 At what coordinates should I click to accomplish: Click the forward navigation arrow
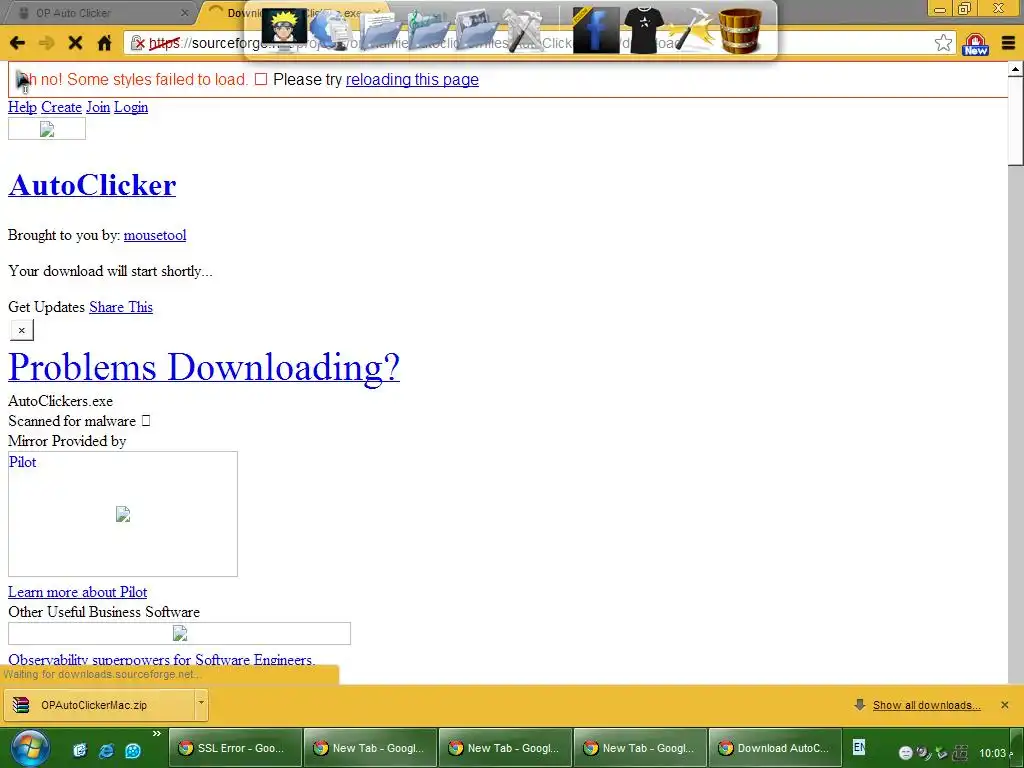pos(46,43)
